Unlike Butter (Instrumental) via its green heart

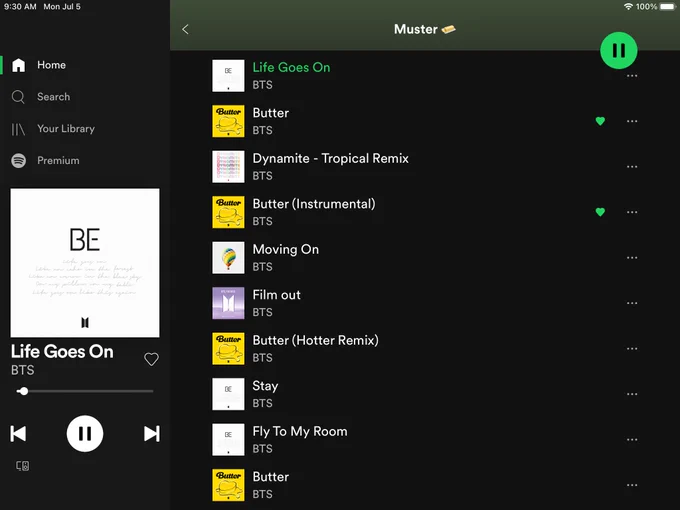(600, 212)
